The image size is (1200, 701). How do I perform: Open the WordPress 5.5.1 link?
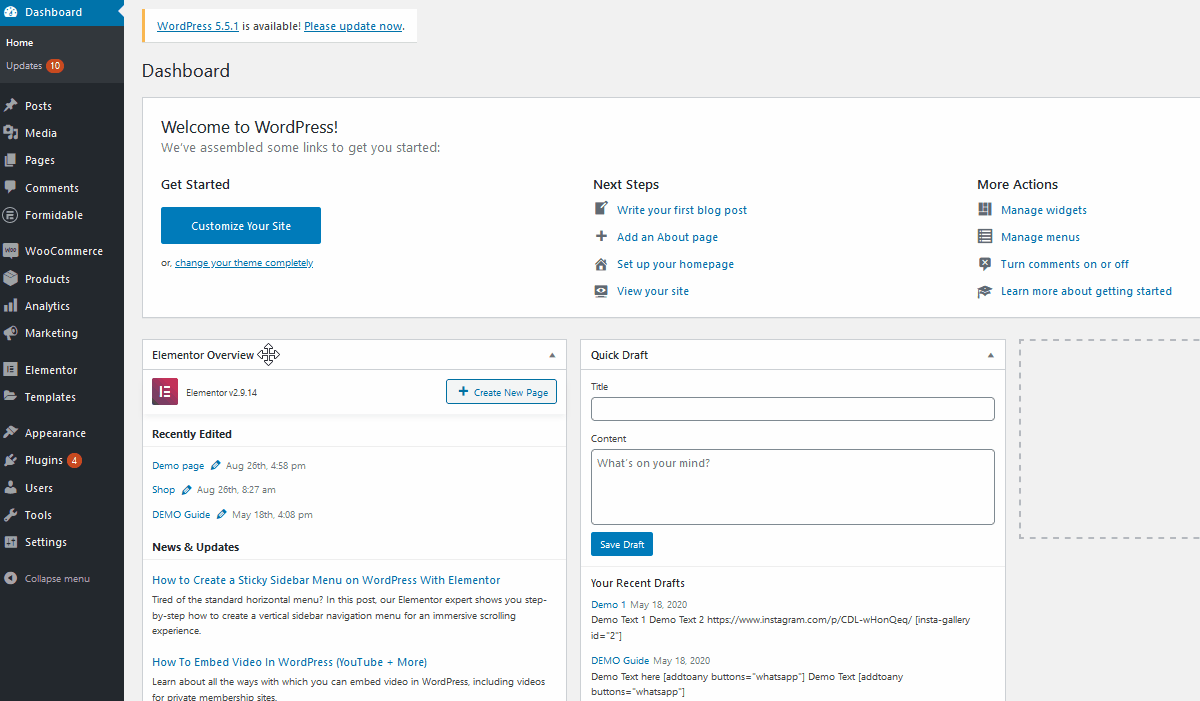198,26
